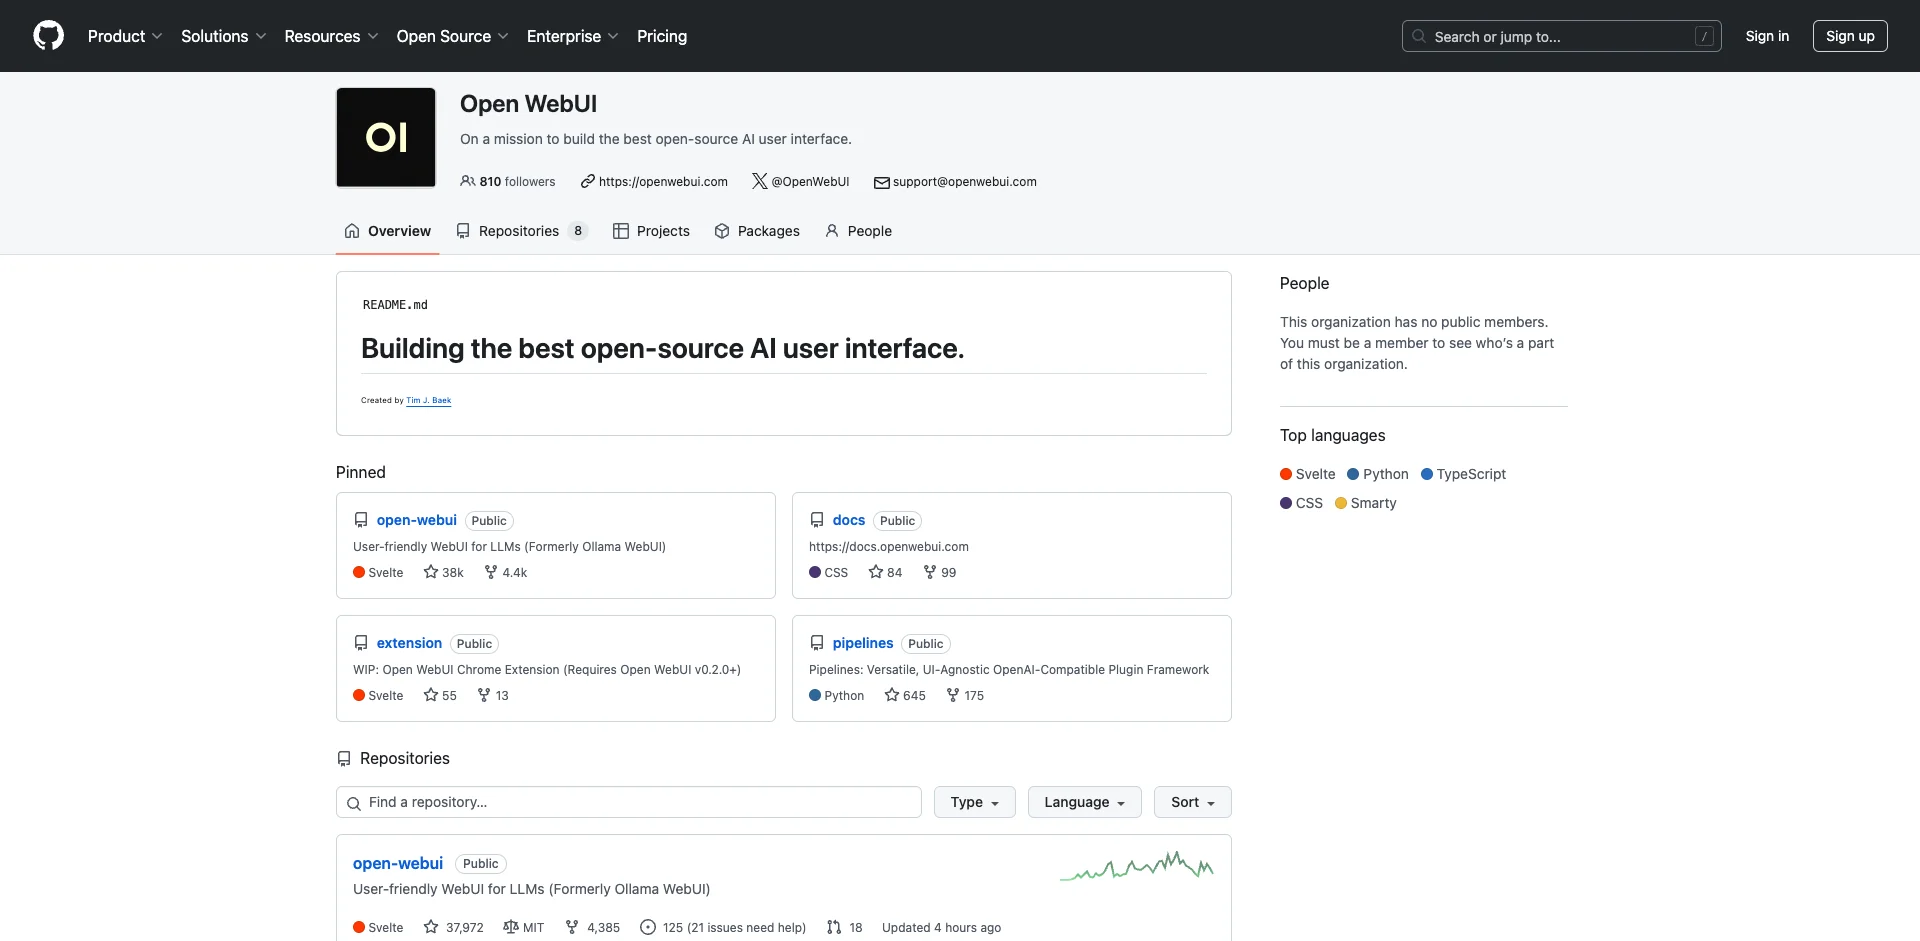
Task: Click the star icon showing 645 on pipelines
Action: [892, 695]
